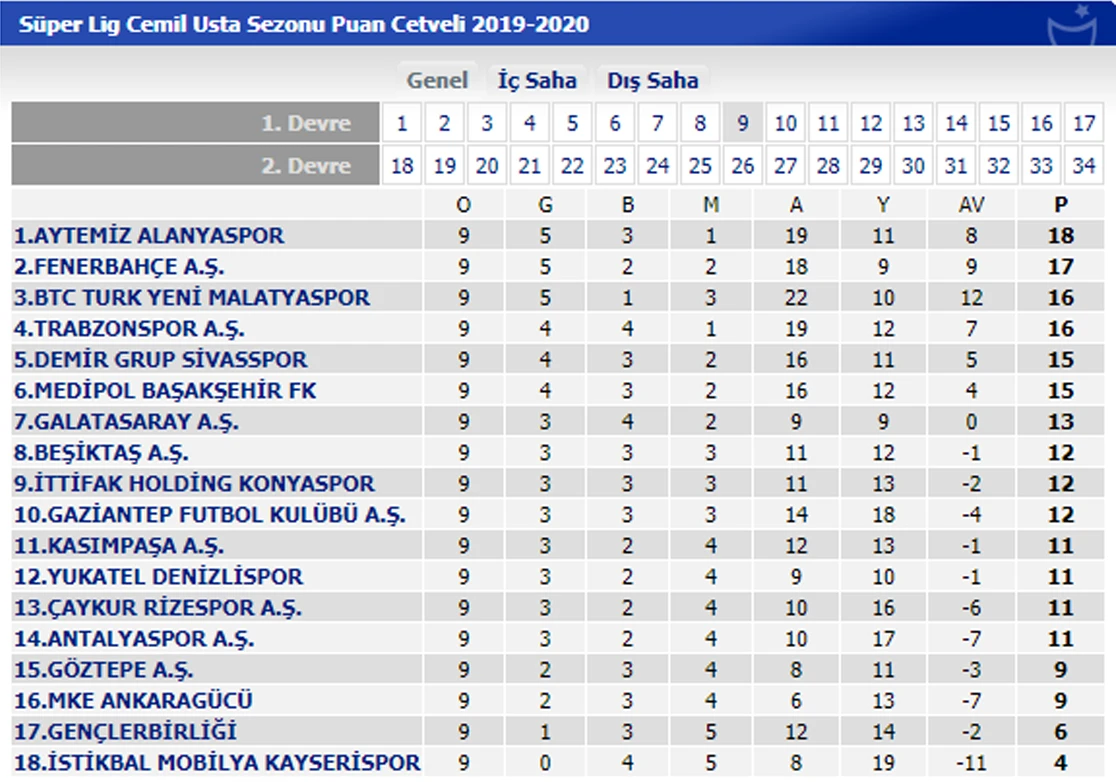Viewport: 1116px width, 782px height.
Task: Click İstikbal Mobilya Kayserispor link
Action: (217, 762)
